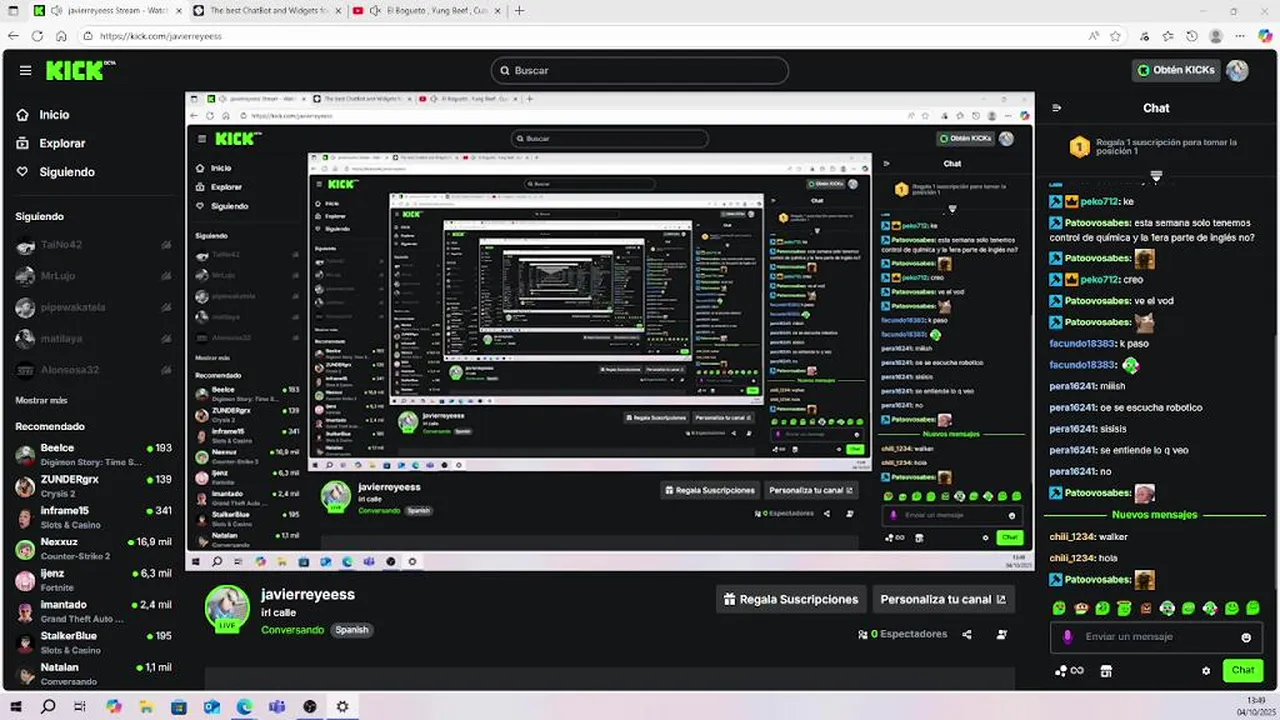Image resolution: width=1280 pixels, height=720 pixels.
Task: Open browser history icon
Action: click(1192, 36)
